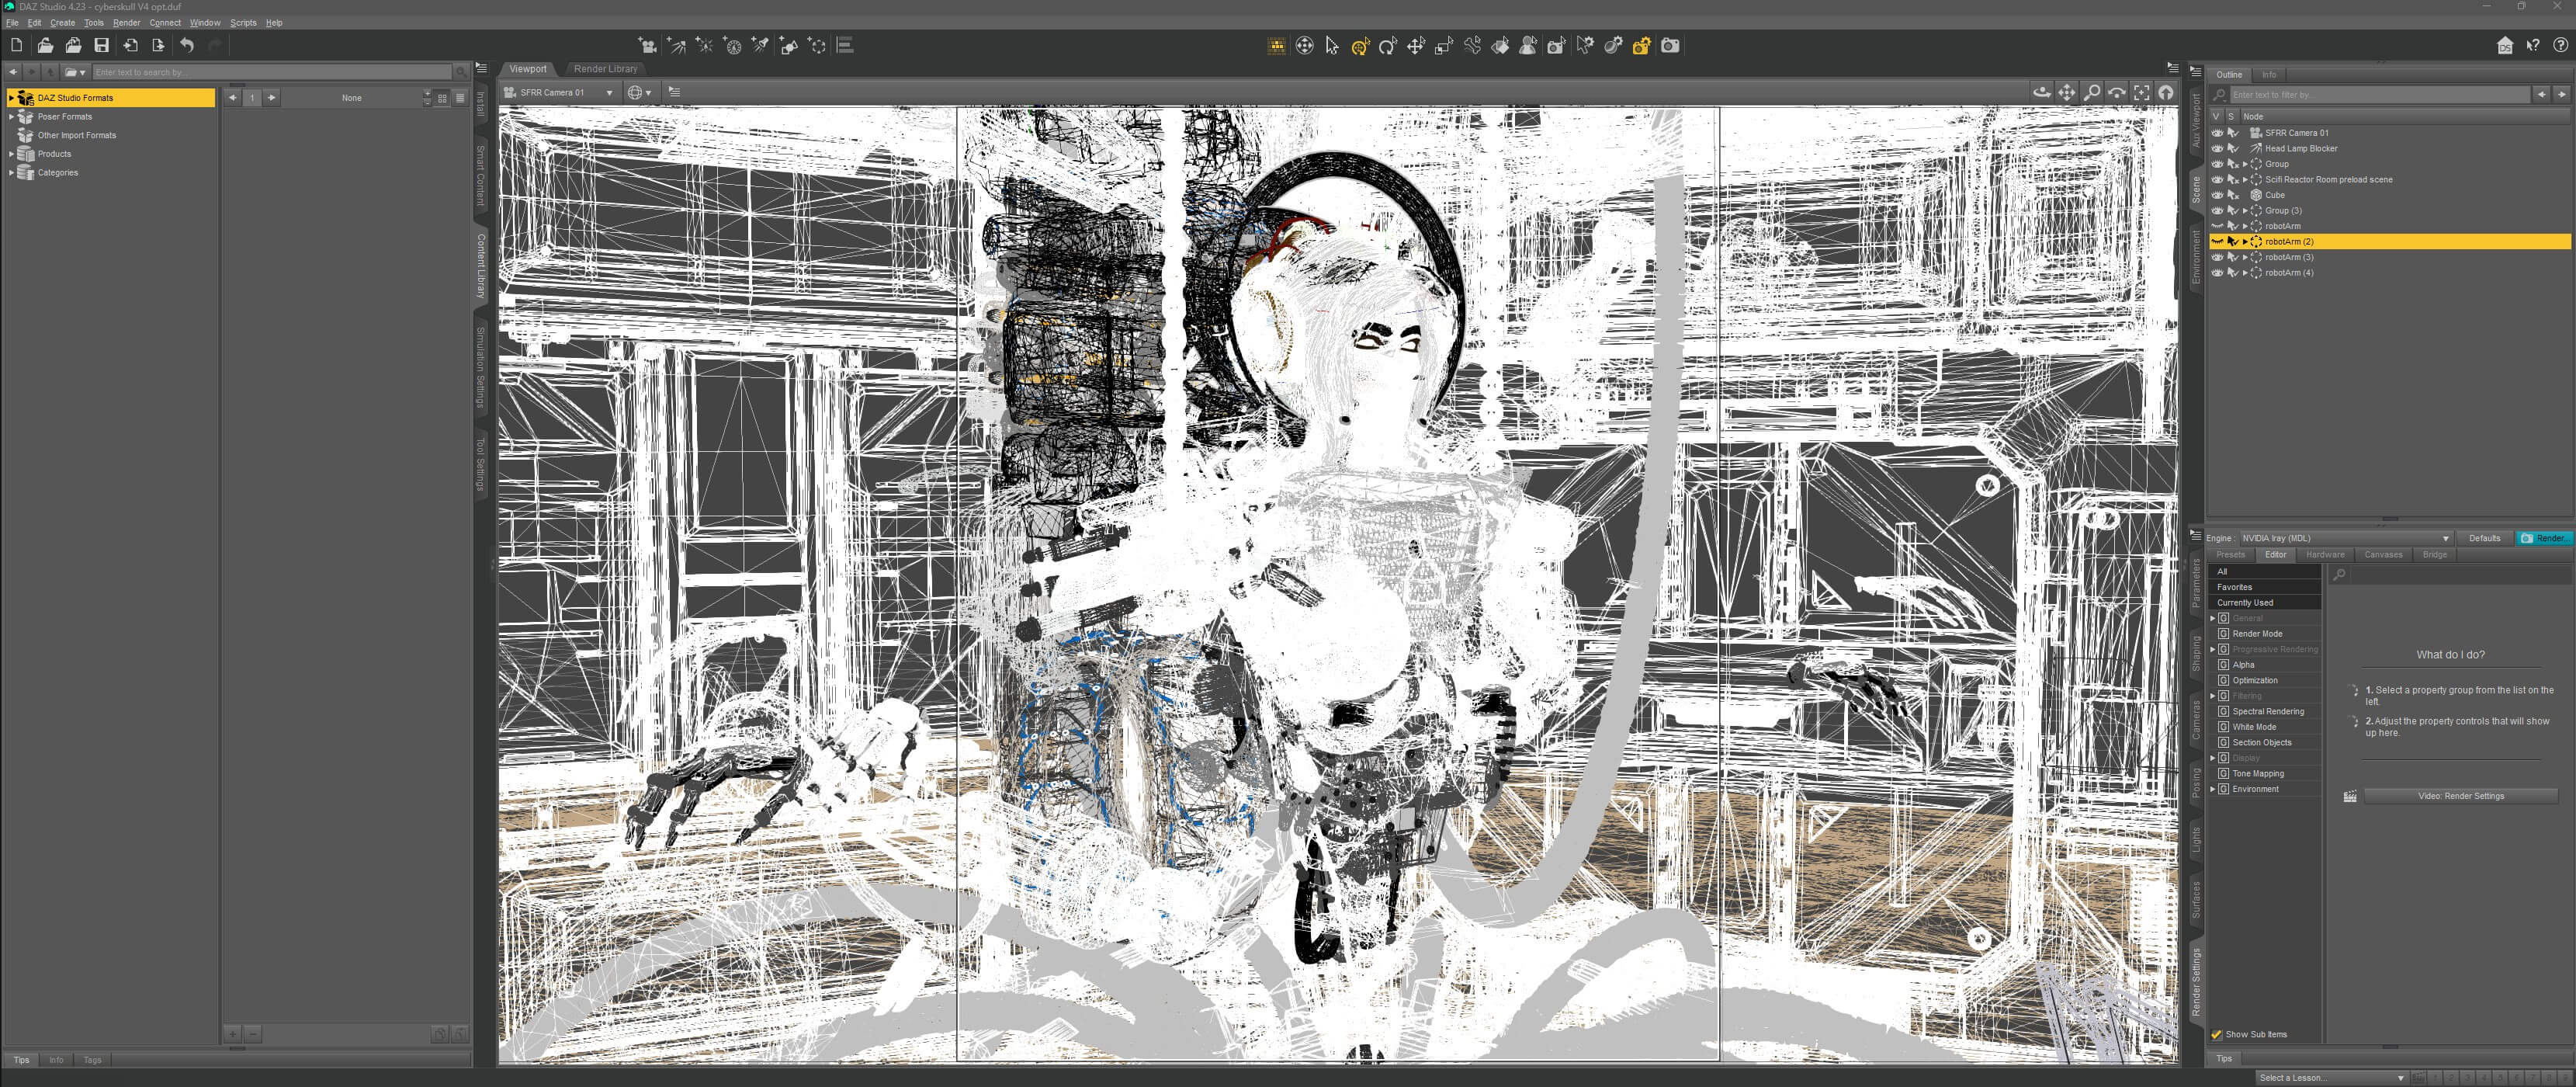Activate the Universal manipulator tool

click(1360, 45)
